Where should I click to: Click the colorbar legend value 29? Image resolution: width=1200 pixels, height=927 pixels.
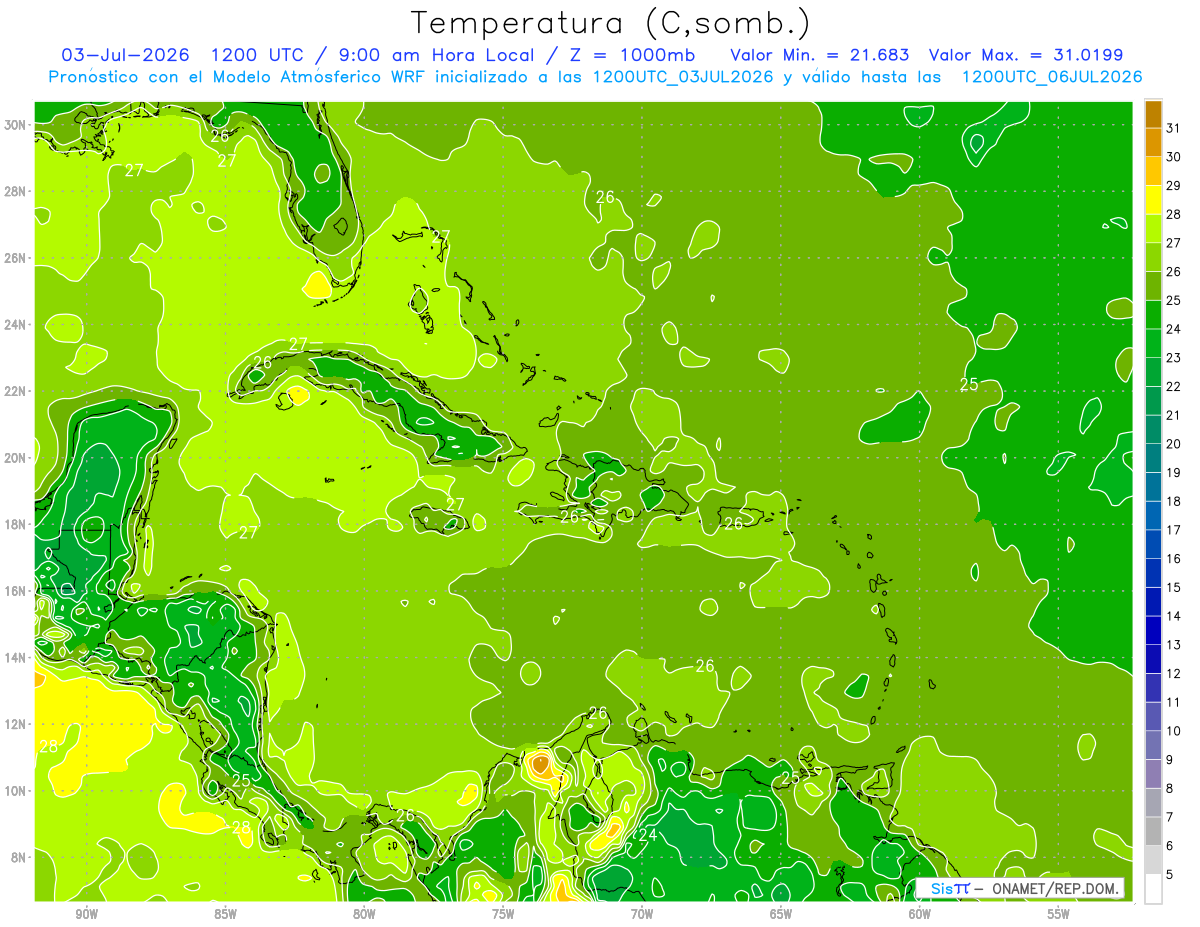pos(1173,185)
